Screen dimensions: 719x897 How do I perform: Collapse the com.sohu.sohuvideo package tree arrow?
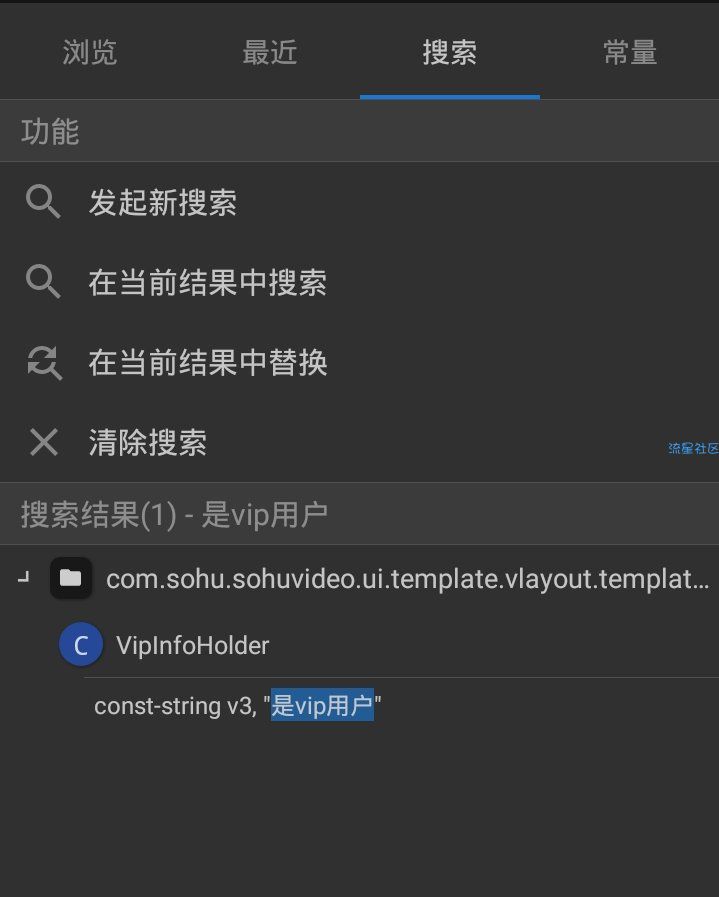click(x=23, y=578)
